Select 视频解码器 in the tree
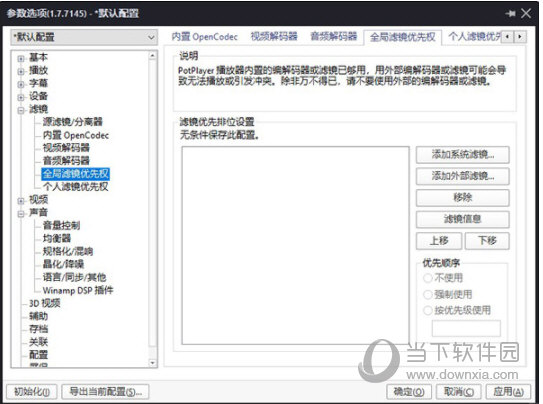 [x=66, y=147]
